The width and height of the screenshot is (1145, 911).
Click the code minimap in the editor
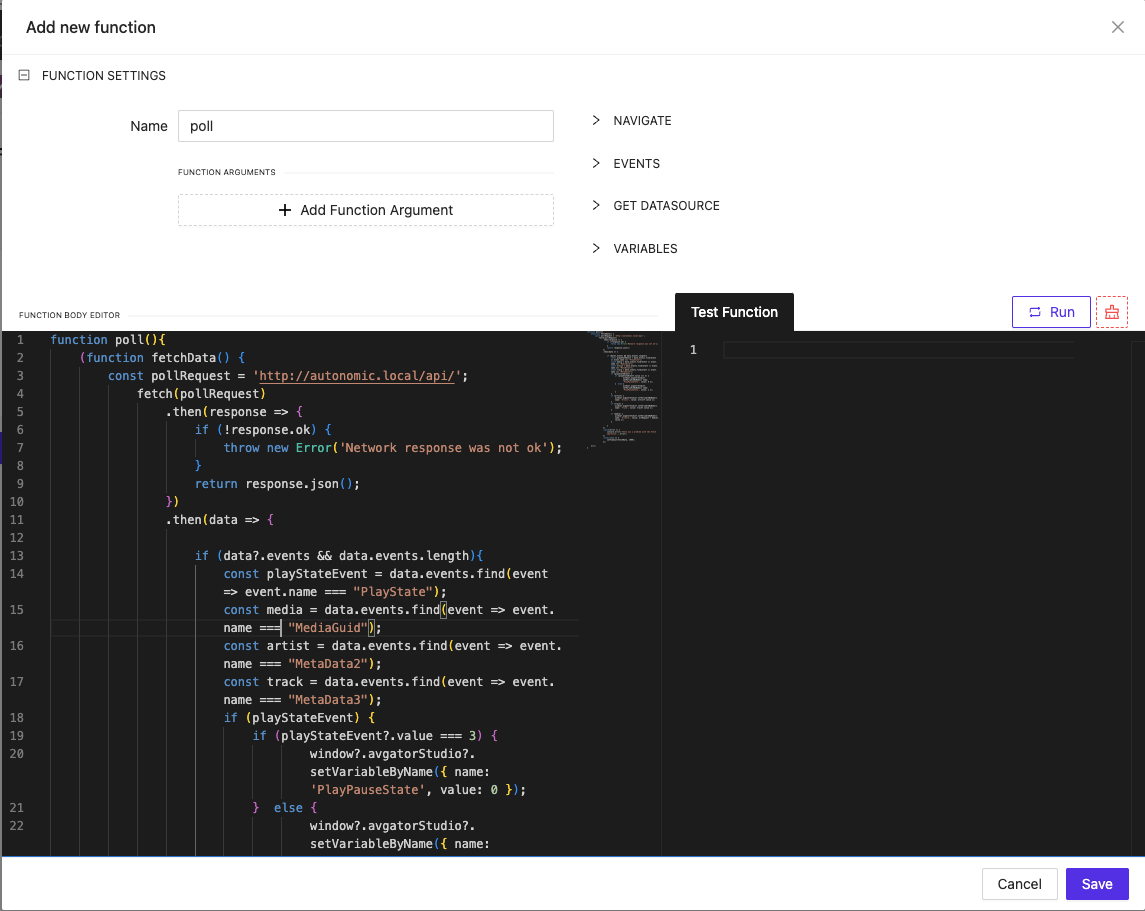(621, 390)
